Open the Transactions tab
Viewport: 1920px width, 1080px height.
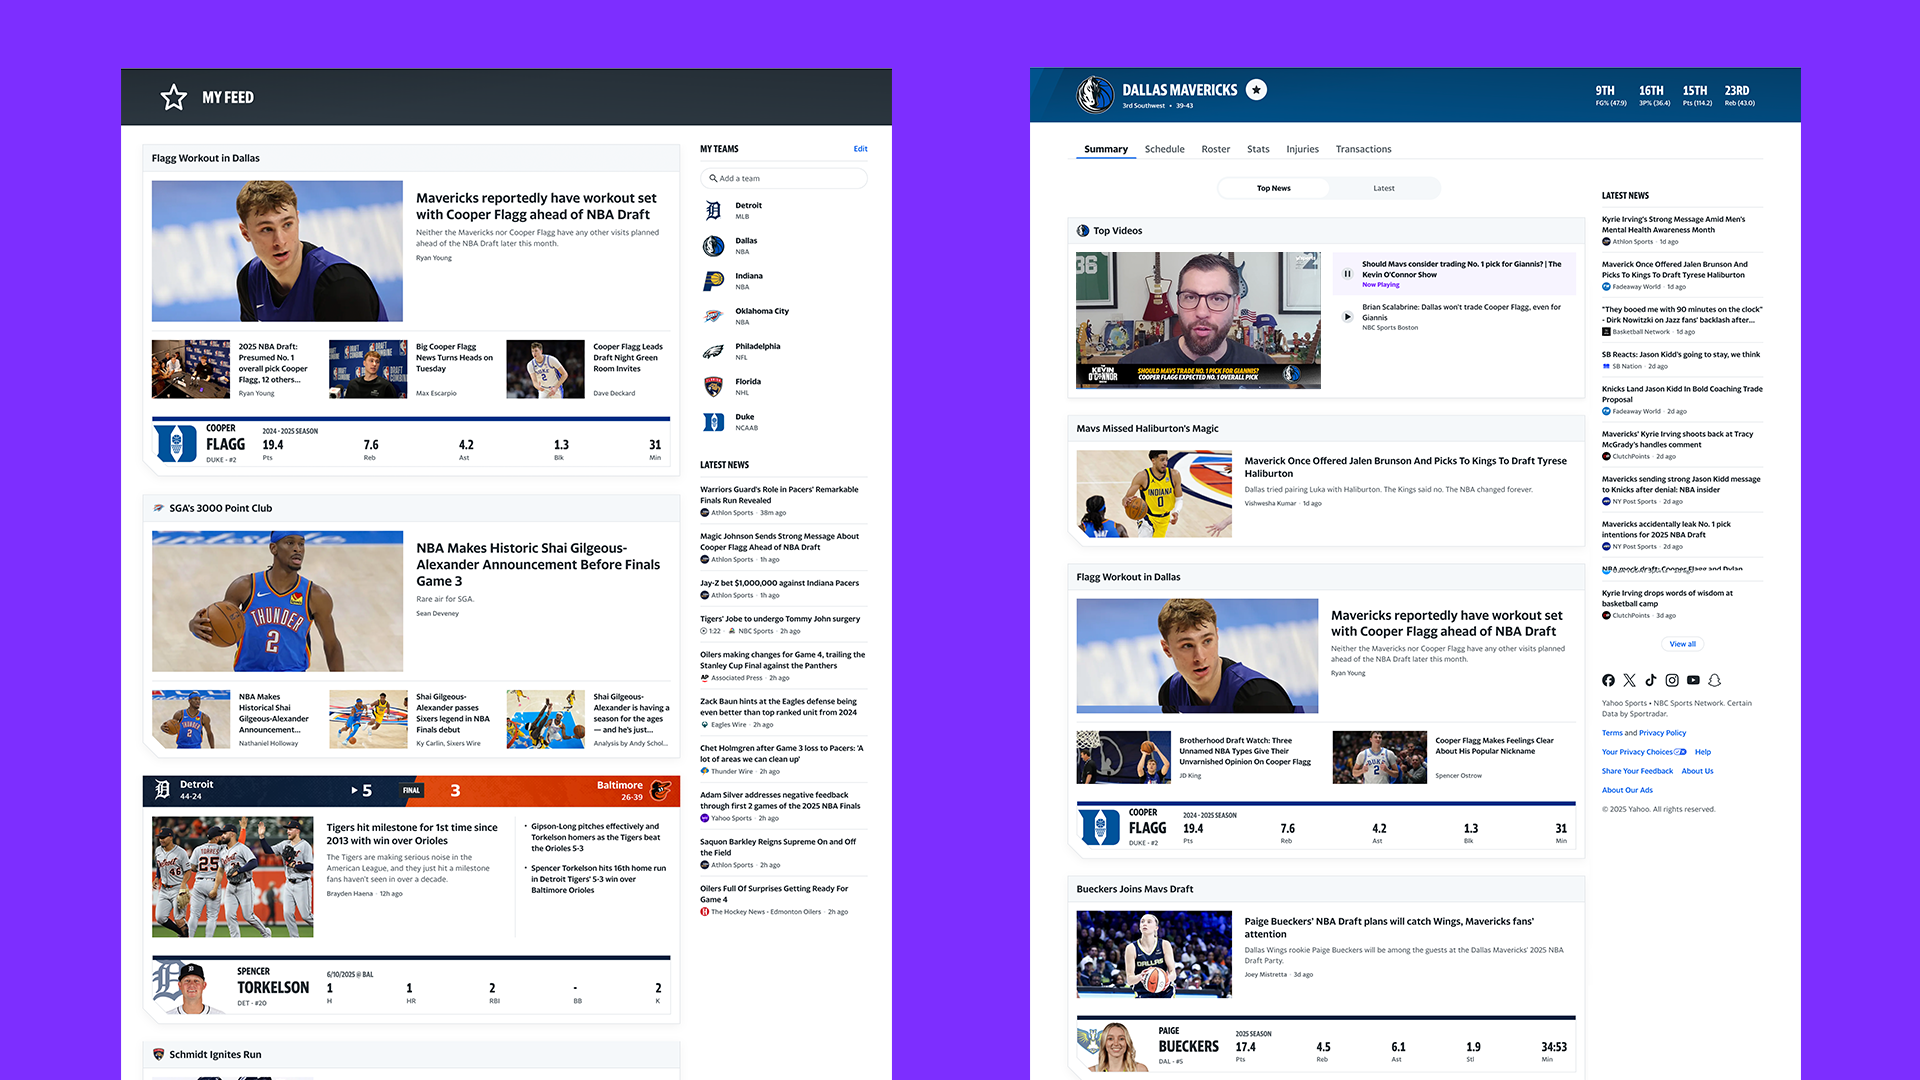tap(1363, 149)
